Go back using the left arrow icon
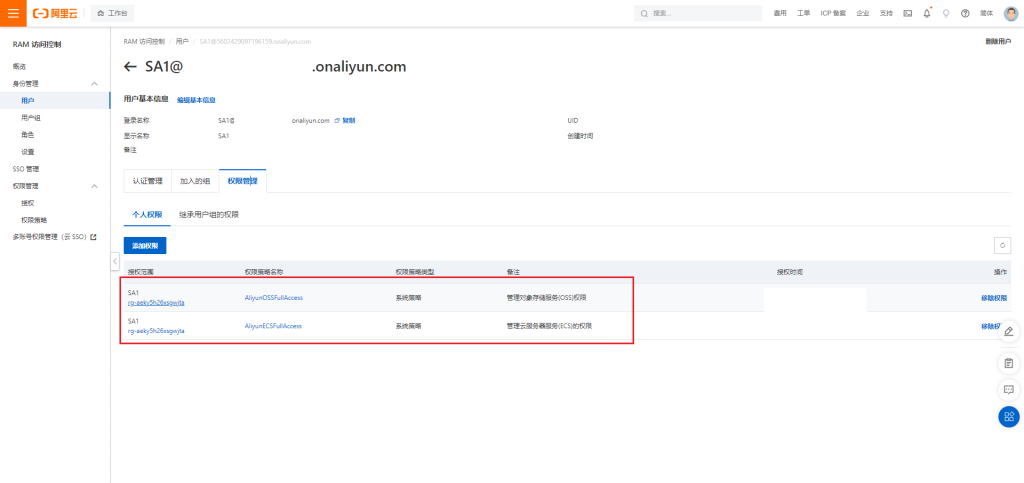Viewport: 1024px width, 483px height. click(x=130, y=67)
